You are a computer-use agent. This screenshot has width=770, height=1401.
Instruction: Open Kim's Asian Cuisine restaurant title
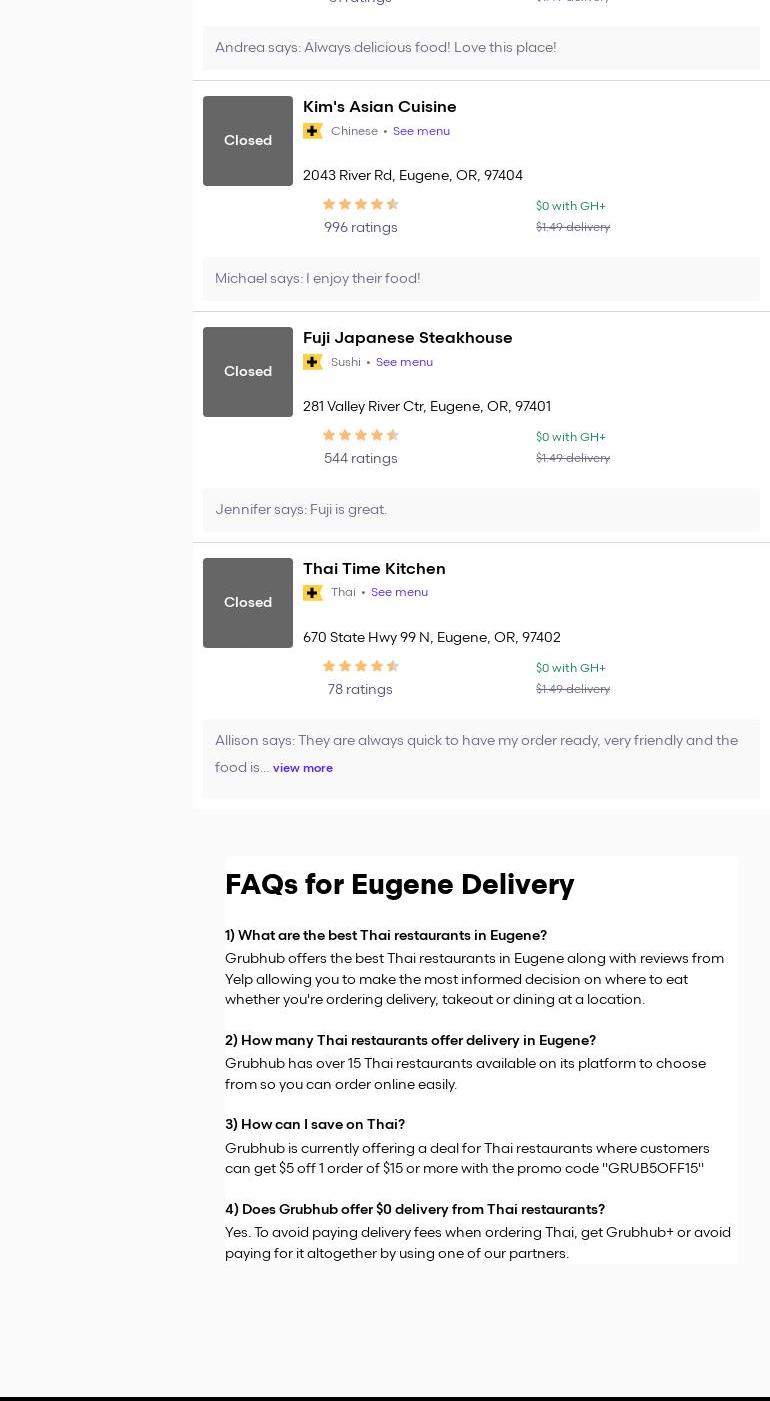coord(379,107)
